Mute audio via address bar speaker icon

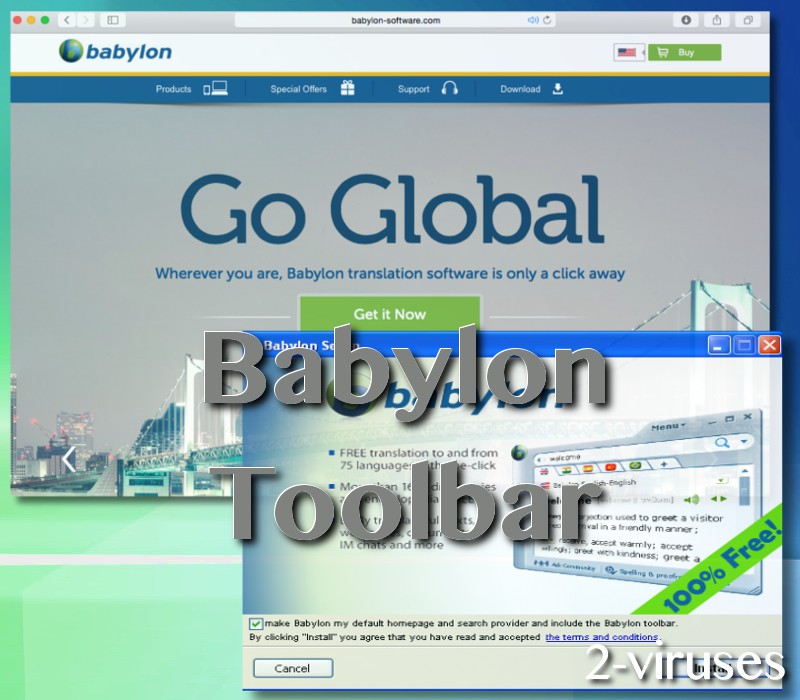pyautogui.click(x=533, y=20)
